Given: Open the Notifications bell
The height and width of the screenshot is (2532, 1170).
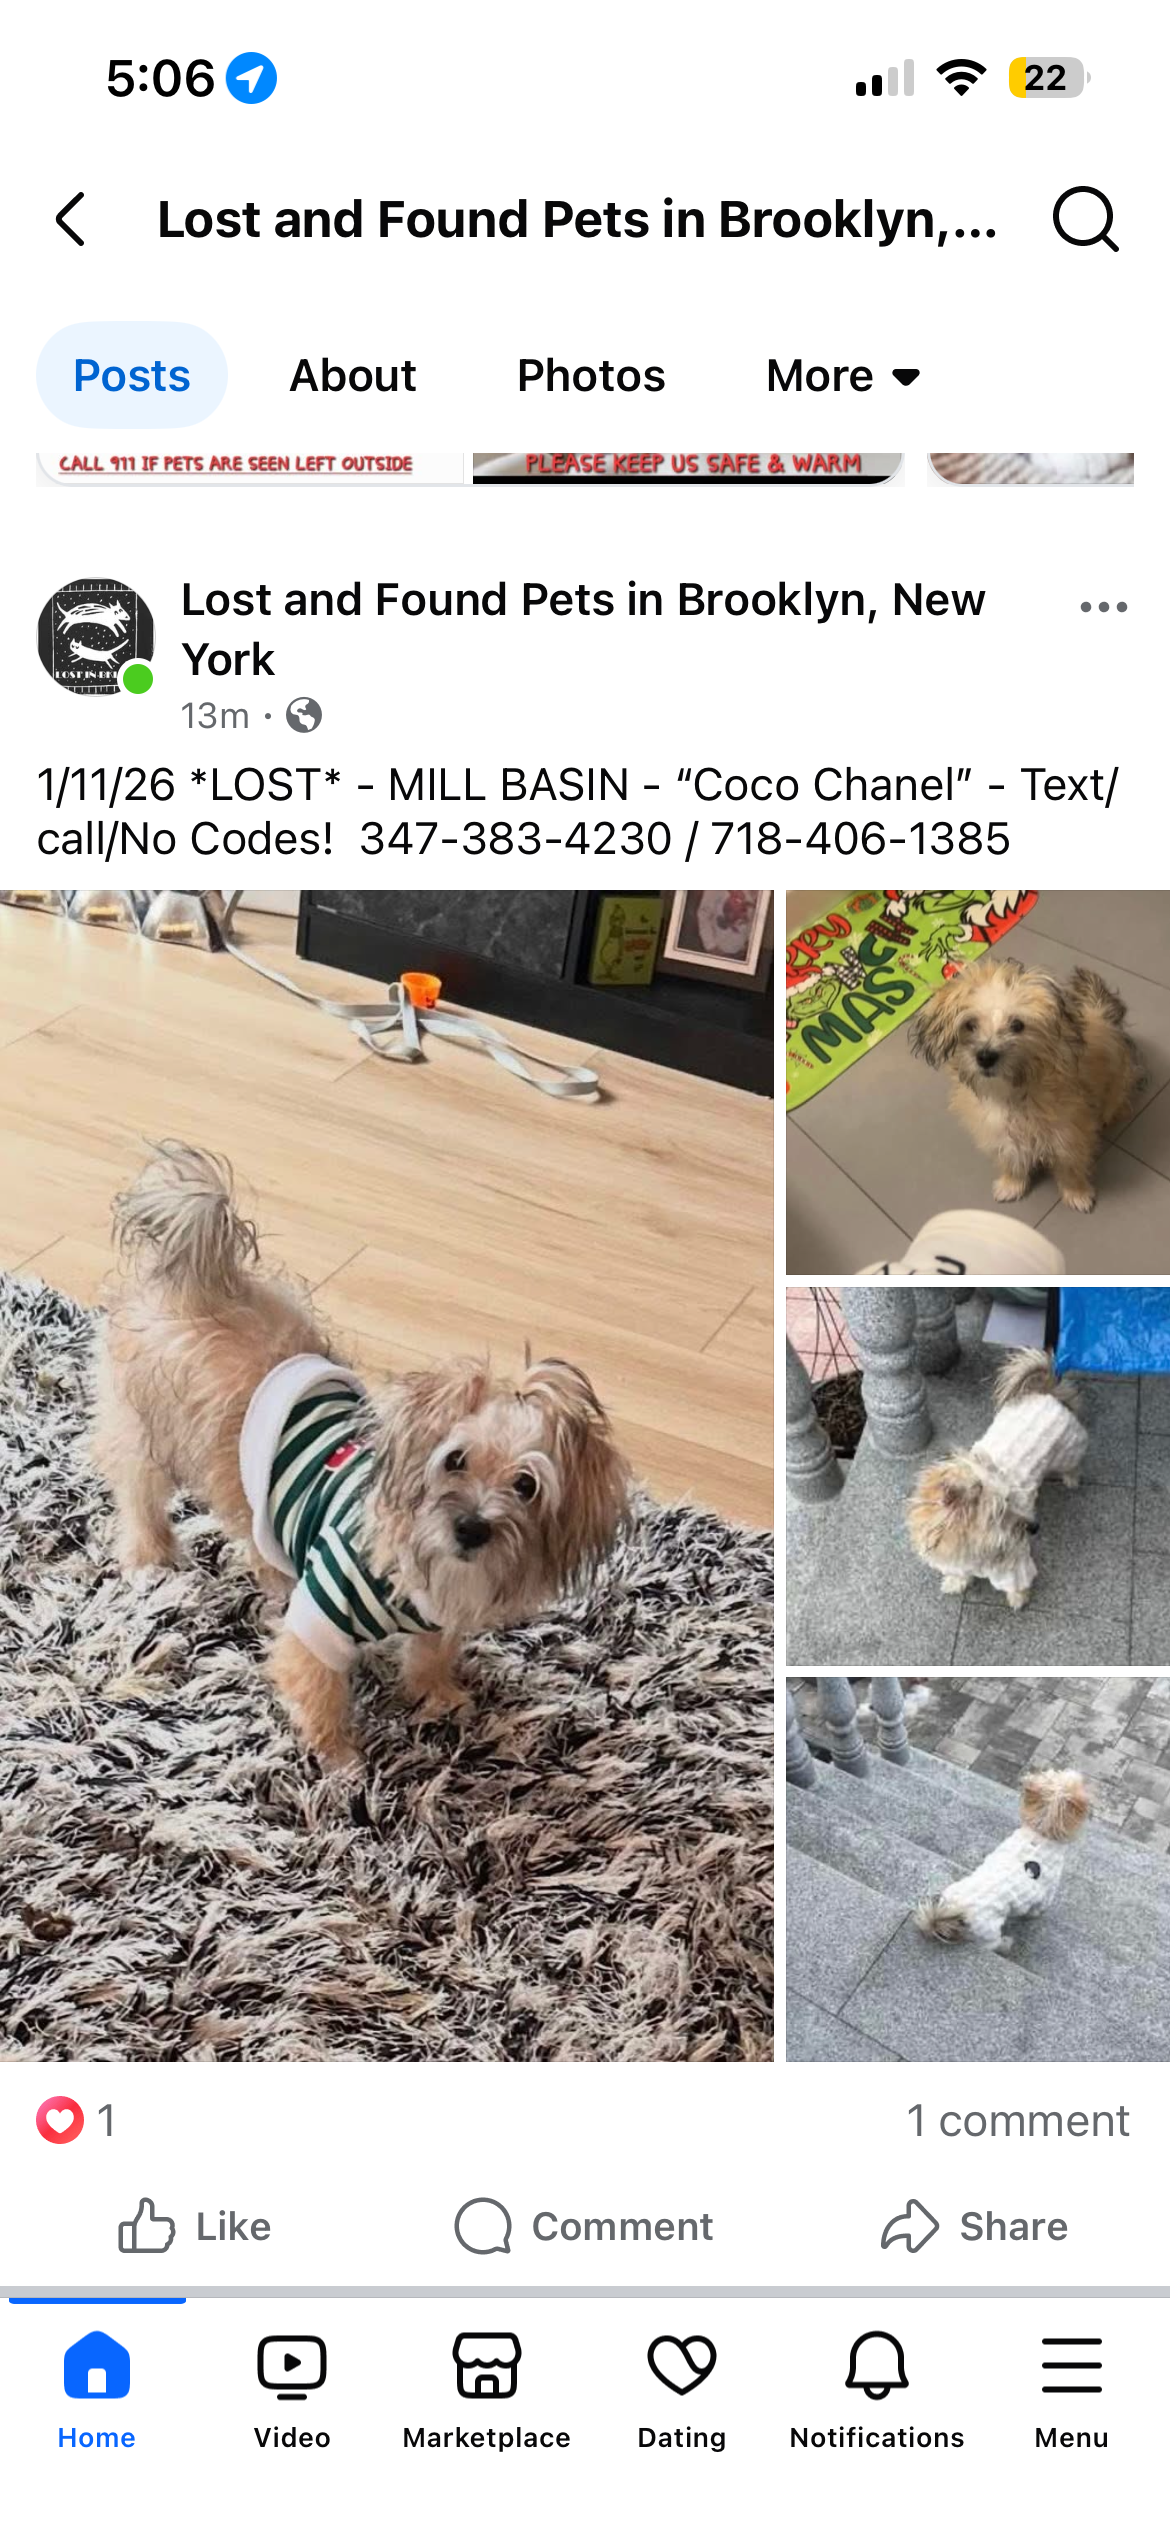Looking at the screenshot, I should click(x=877, y=2366).
